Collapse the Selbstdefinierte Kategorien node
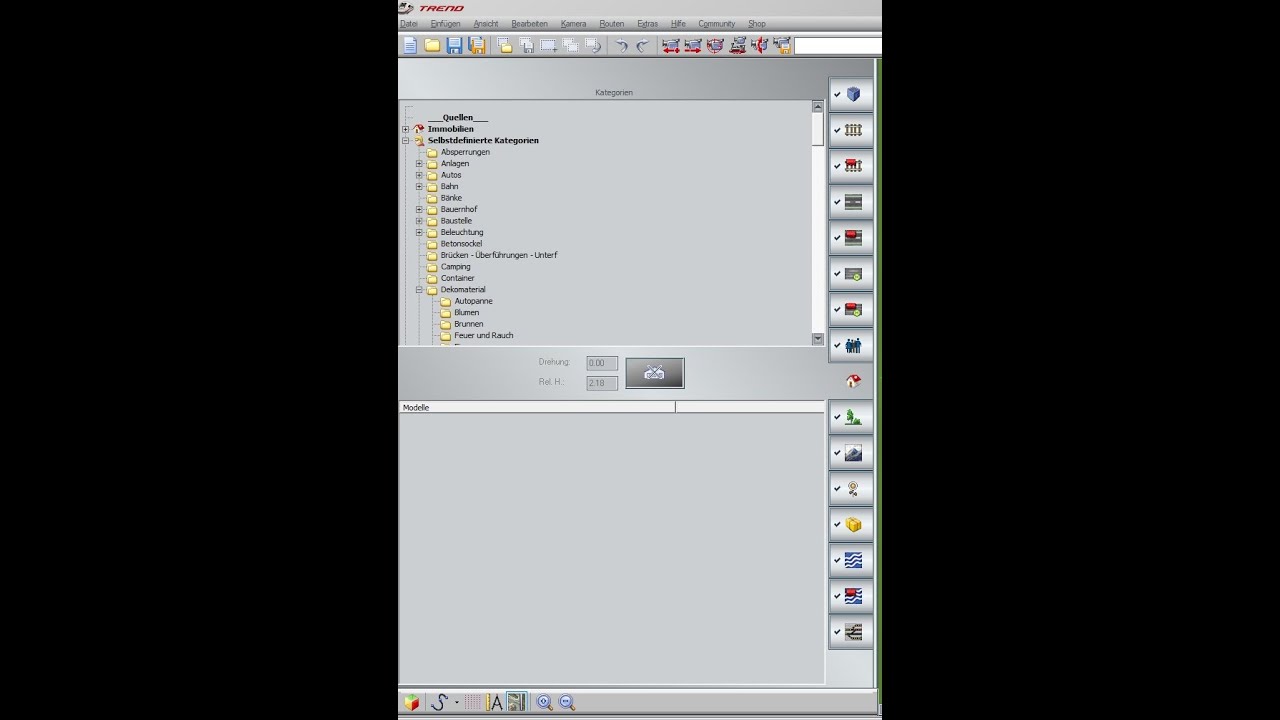Screen dimensions: 1280x720 [406, 141]
